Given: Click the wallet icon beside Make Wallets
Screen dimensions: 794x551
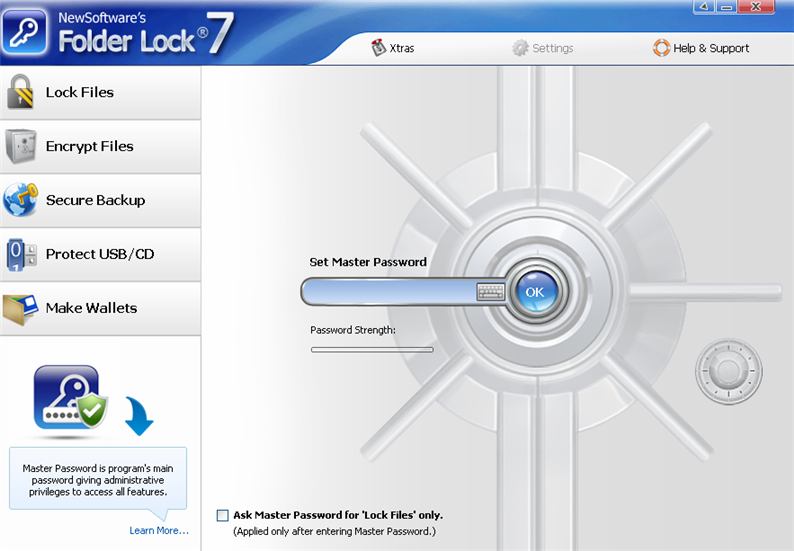Looking at the screenshot, I should pos(20,308).
